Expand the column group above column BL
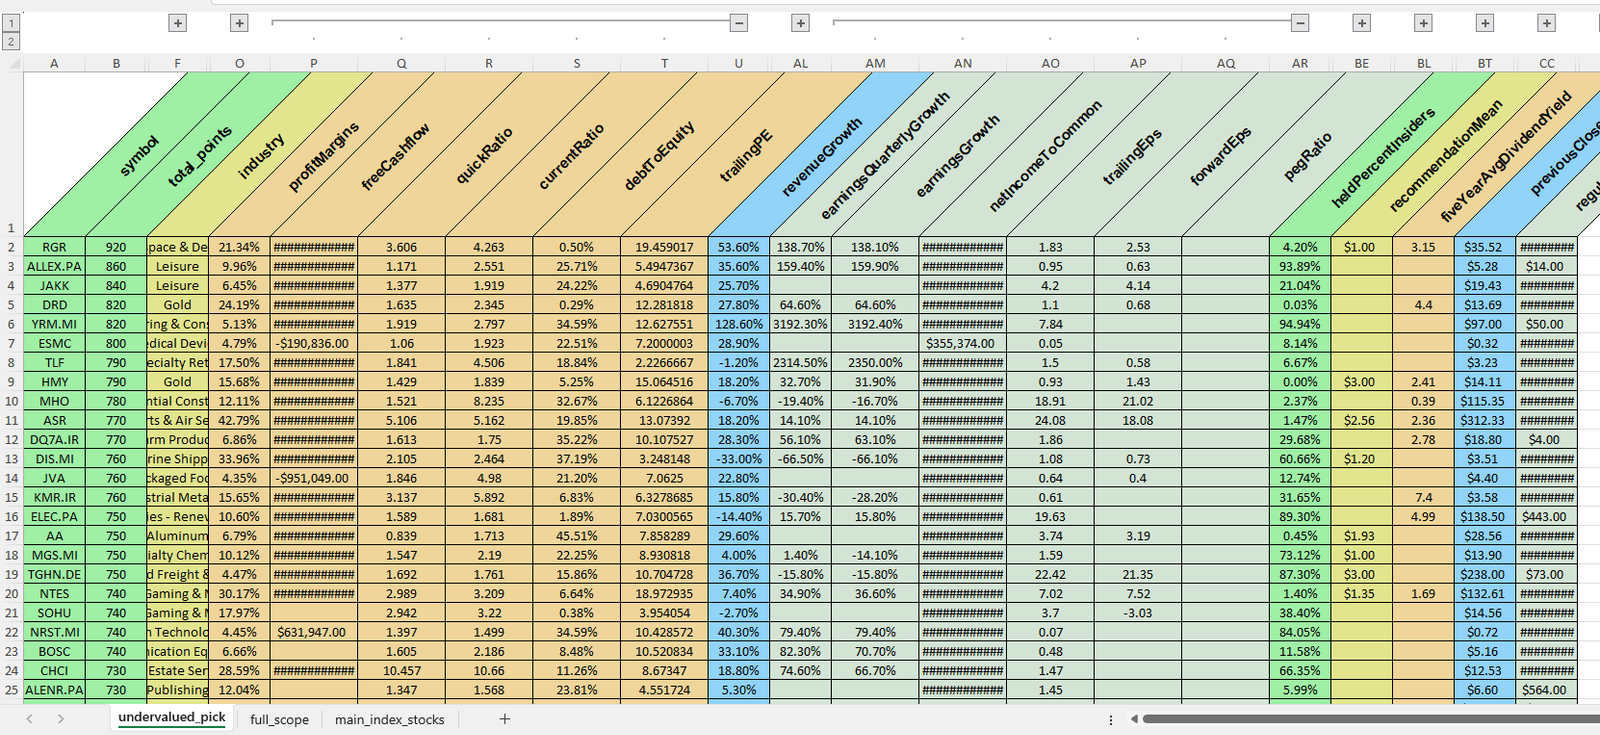 pos(1424,23)
